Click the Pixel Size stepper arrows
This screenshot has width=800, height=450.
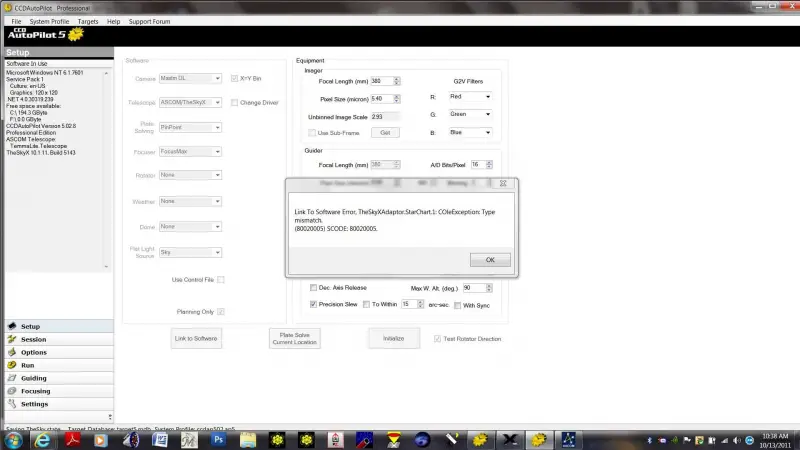pos(396,98)
